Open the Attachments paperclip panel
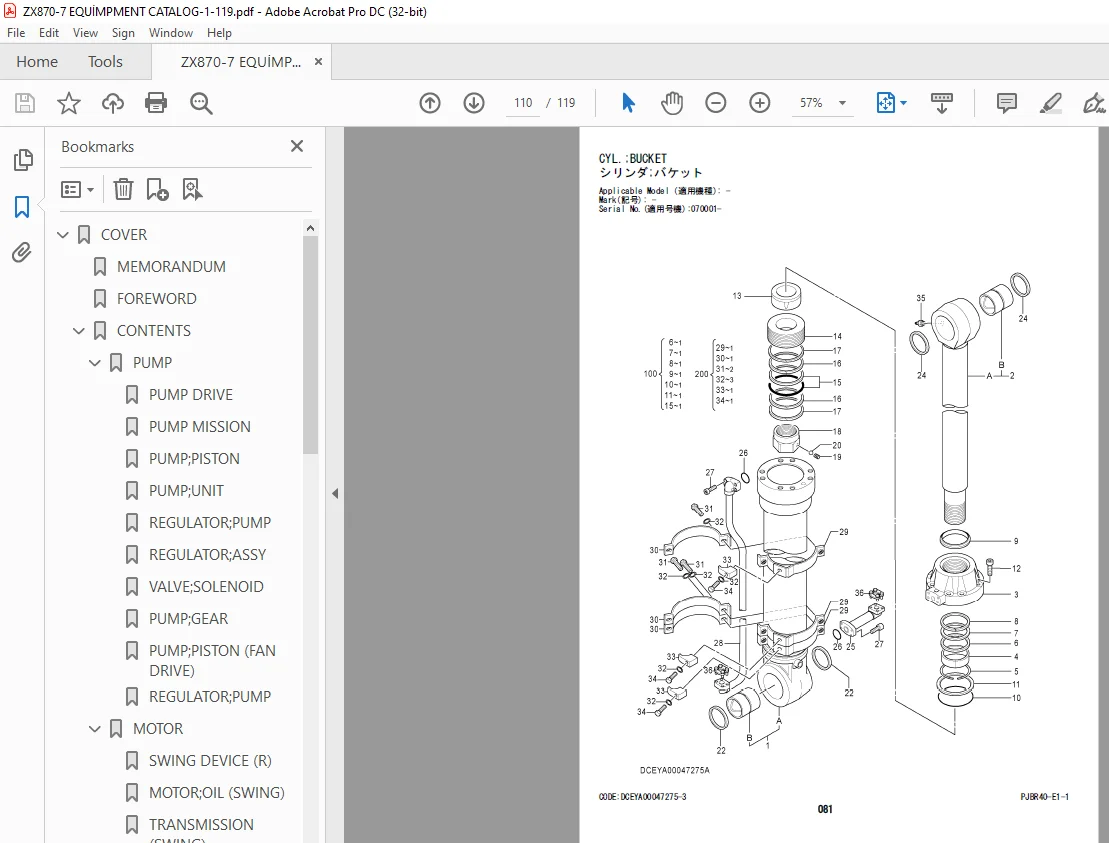Viewport: 1109px width, 843px height. click(x=22, y=252)
